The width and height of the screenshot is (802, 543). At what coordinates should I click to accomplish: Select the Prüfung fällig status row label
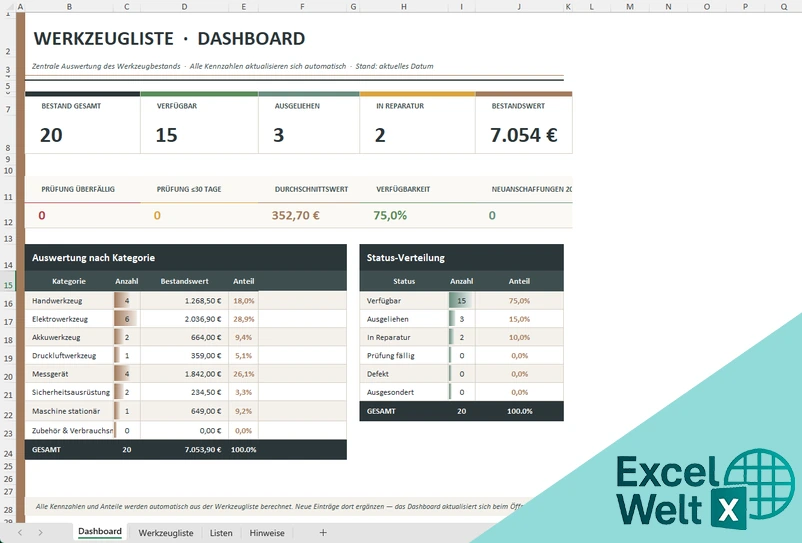coord(404,355)
